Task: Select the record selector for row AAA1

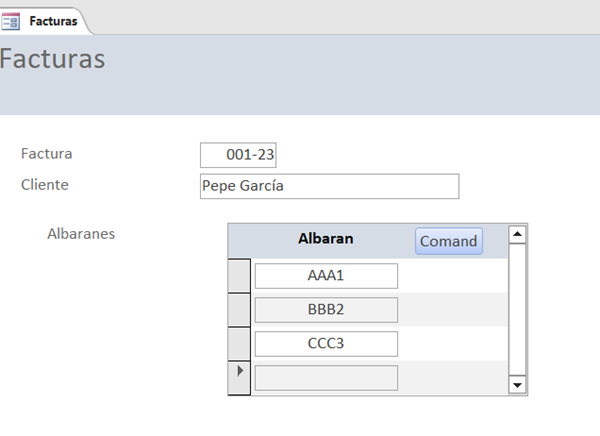Action: (240, 275)
